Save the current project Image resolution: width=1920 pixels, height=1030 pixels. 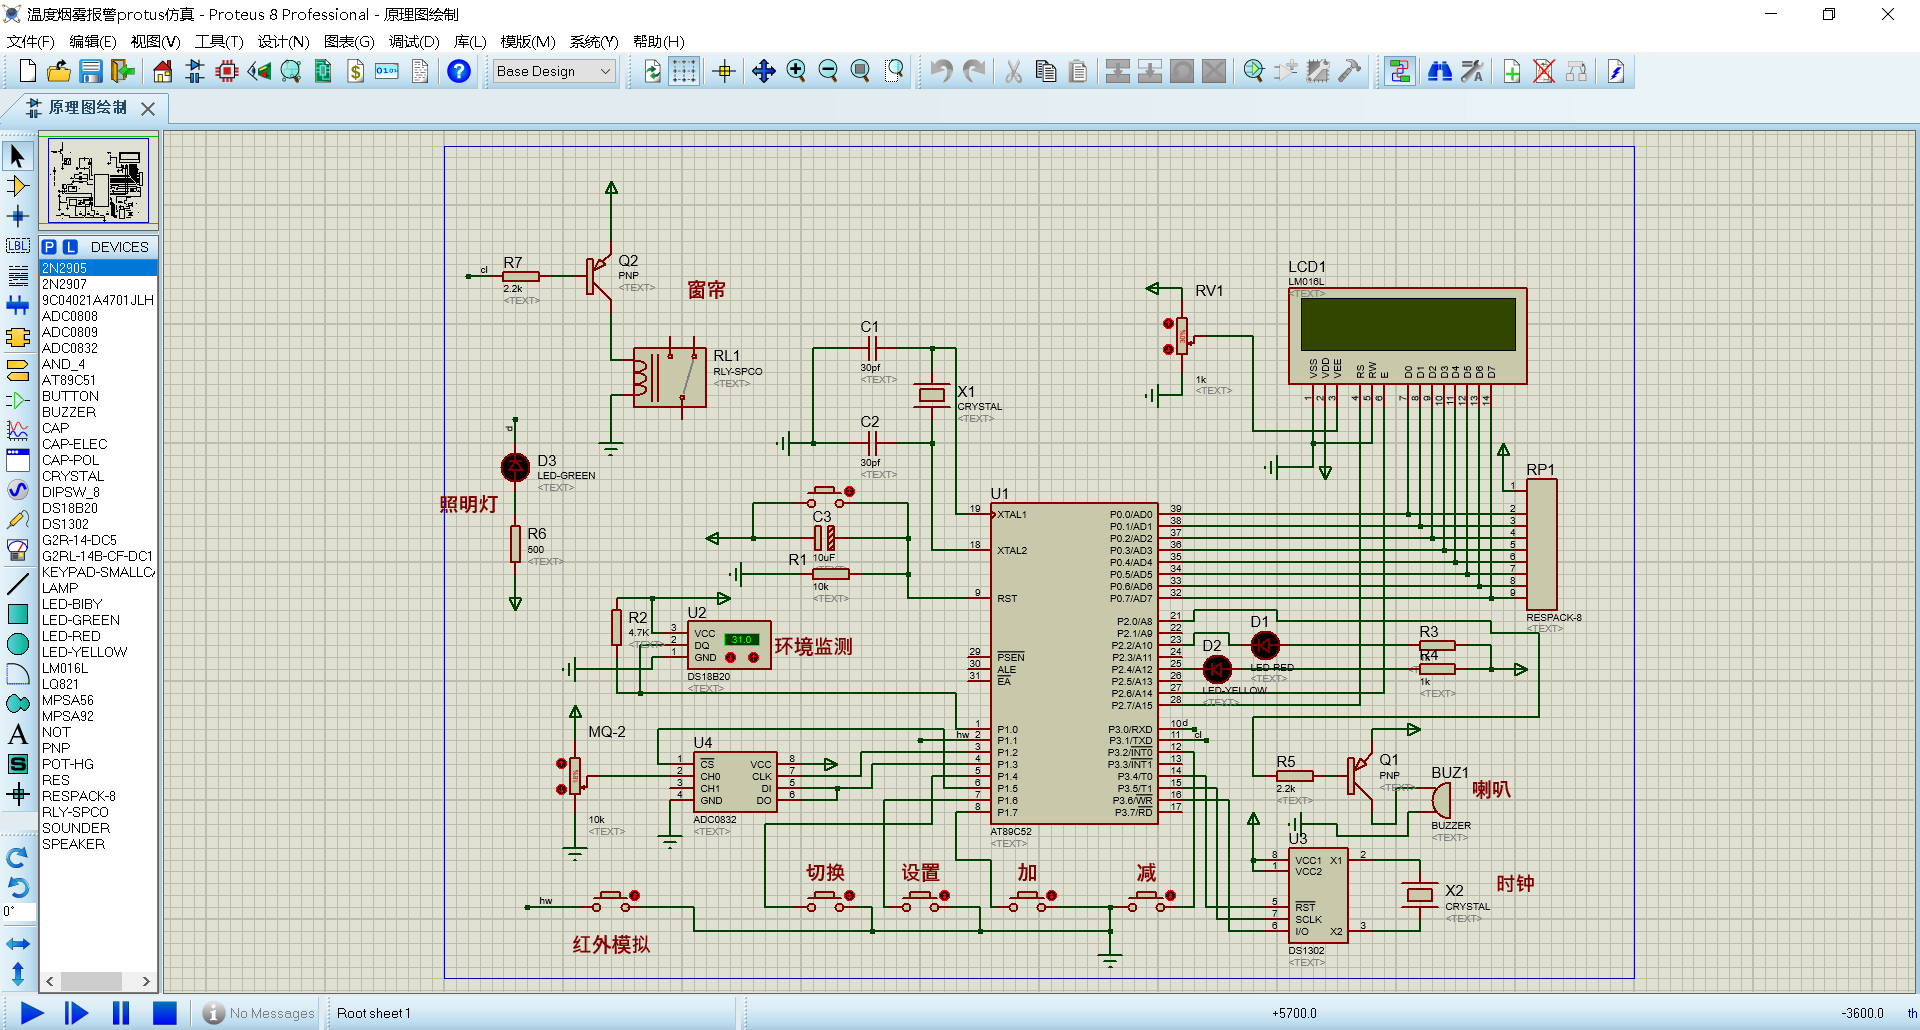pyautogui.click(x=91, y=71)
